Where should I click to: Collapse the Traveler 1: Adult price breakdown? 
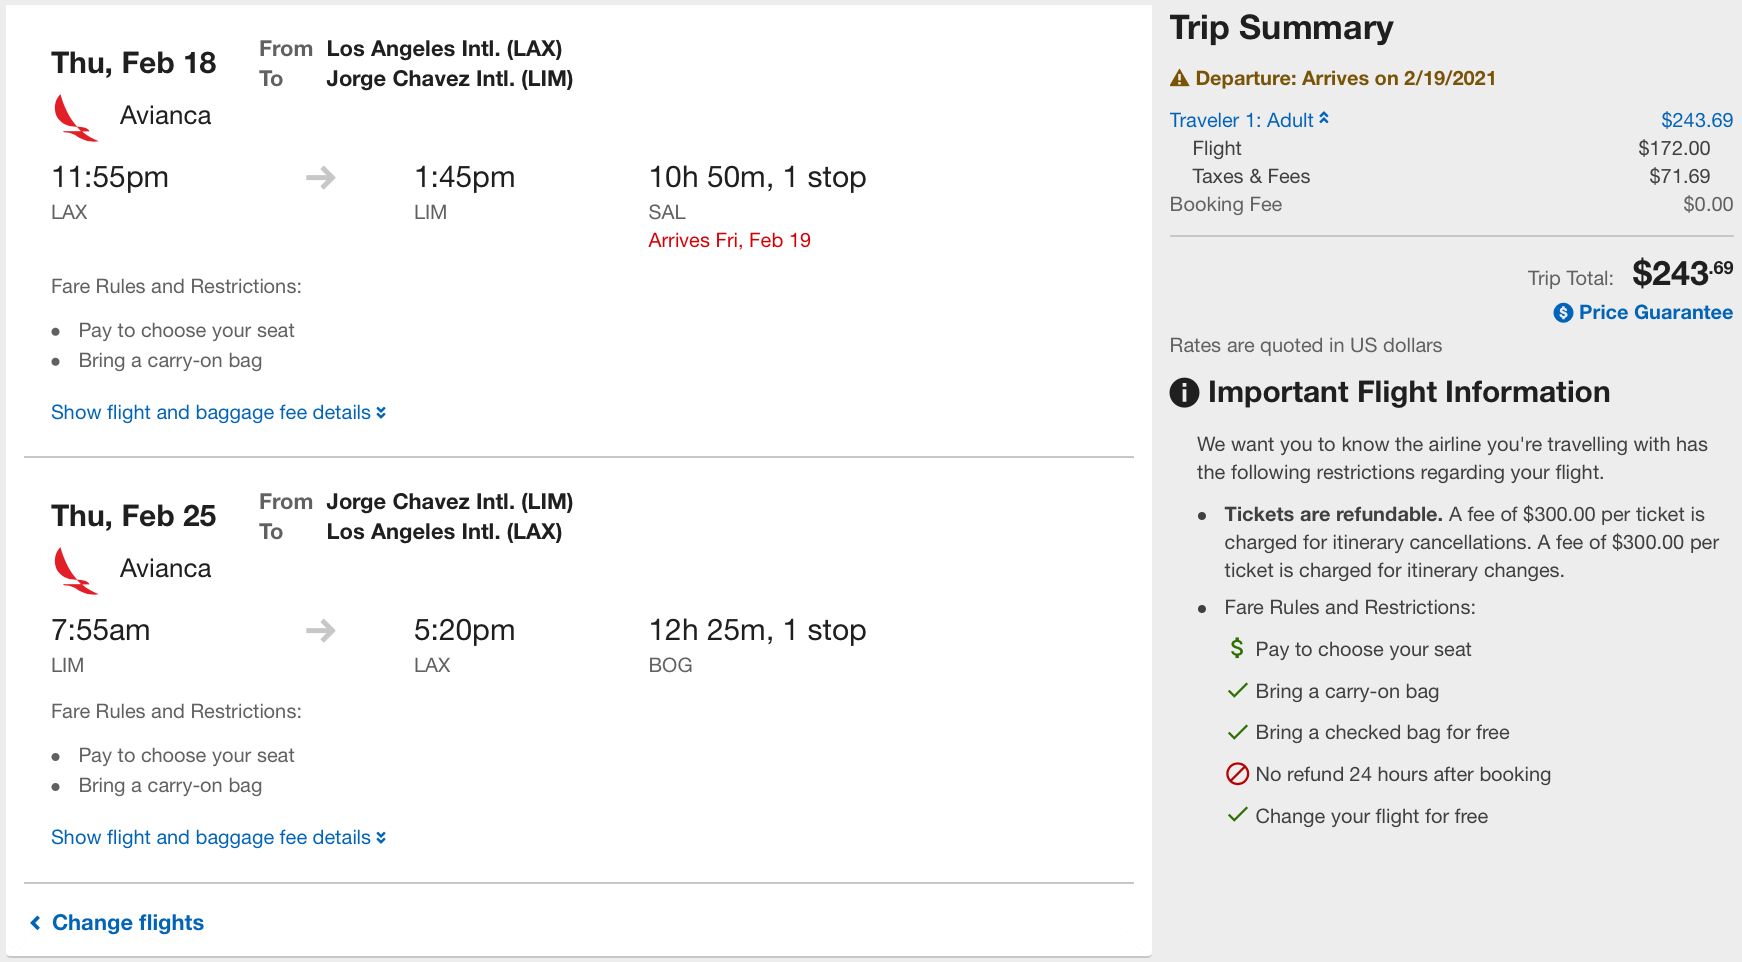(x=1249, y=120)
